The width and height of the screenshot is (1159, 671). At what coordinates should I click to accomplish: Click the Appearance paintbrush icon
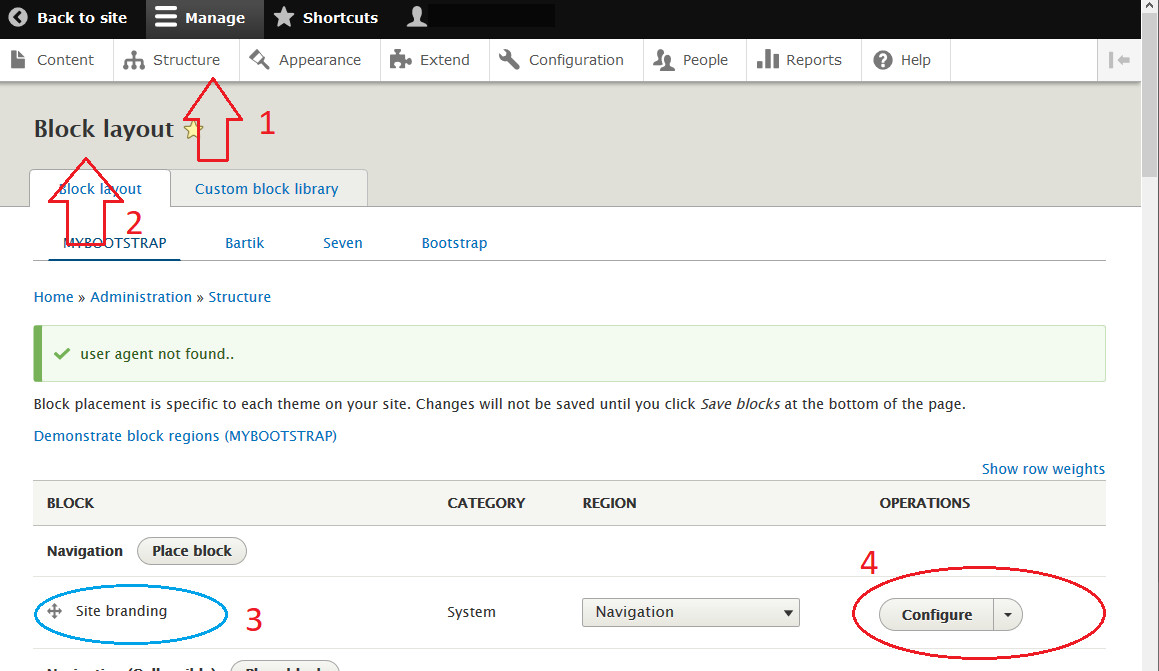tap(259, 59)
